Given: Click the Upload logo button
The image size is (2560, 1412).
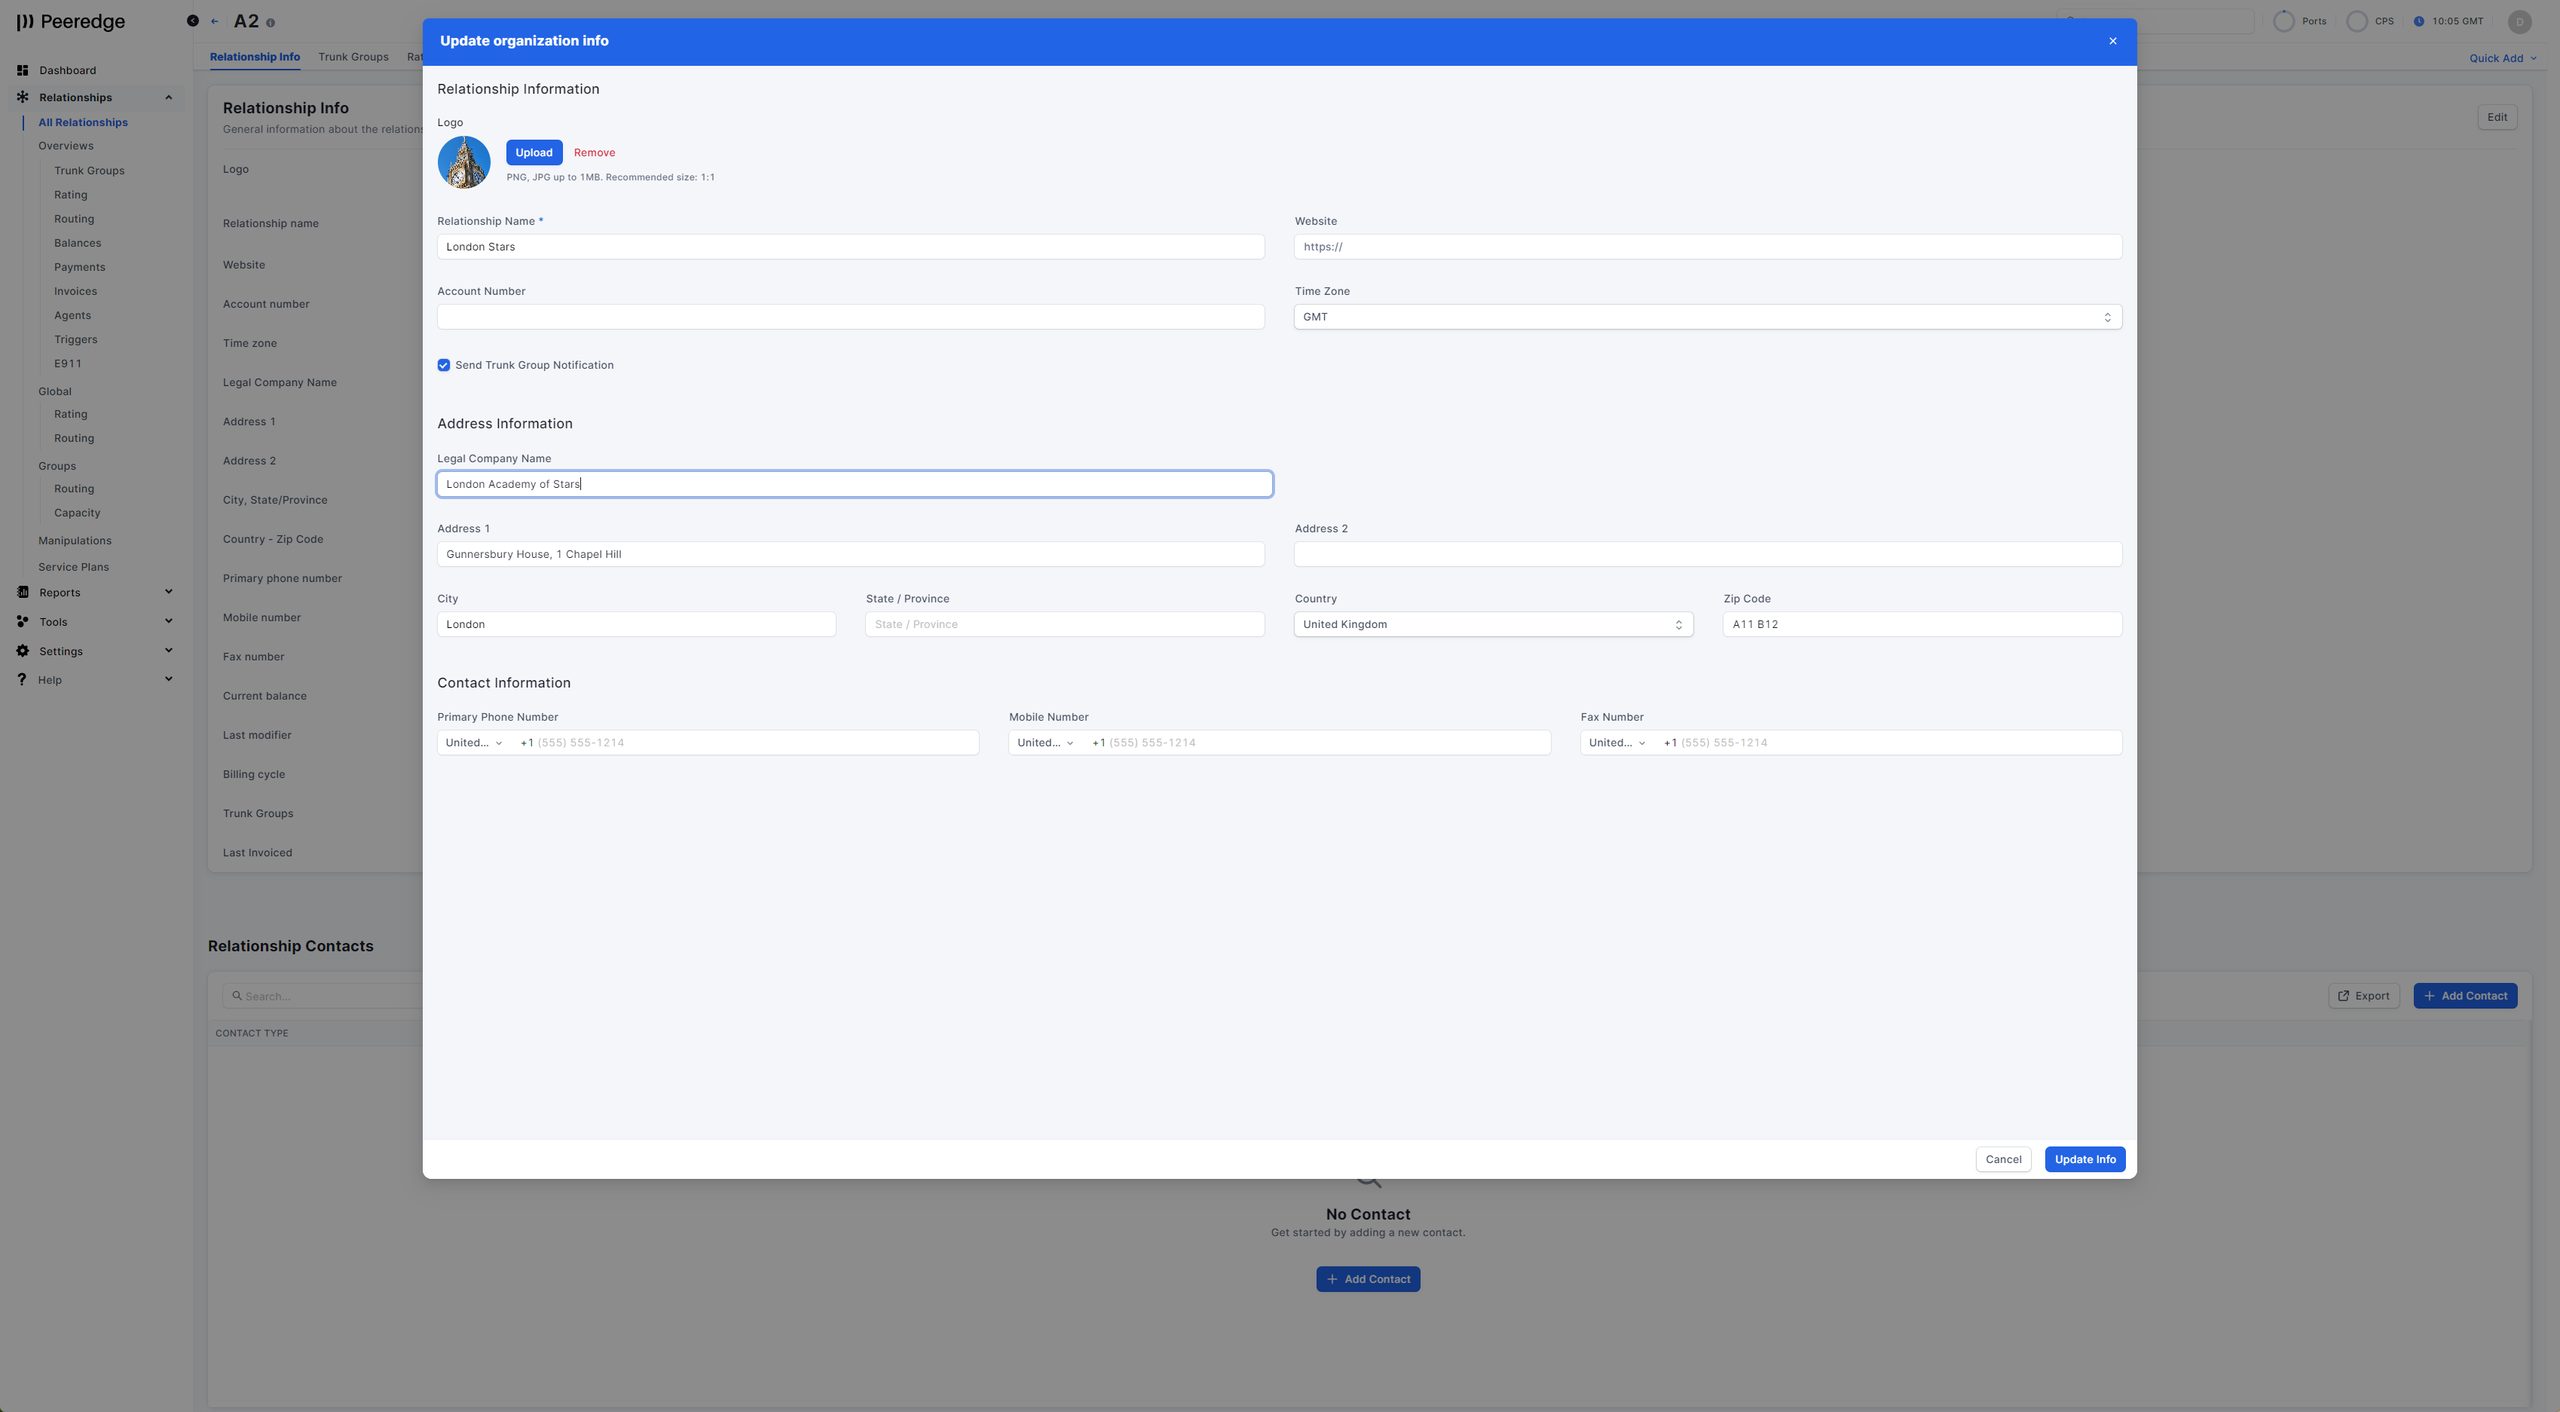Looking at the screenshot, I should (x=534, y=152).
